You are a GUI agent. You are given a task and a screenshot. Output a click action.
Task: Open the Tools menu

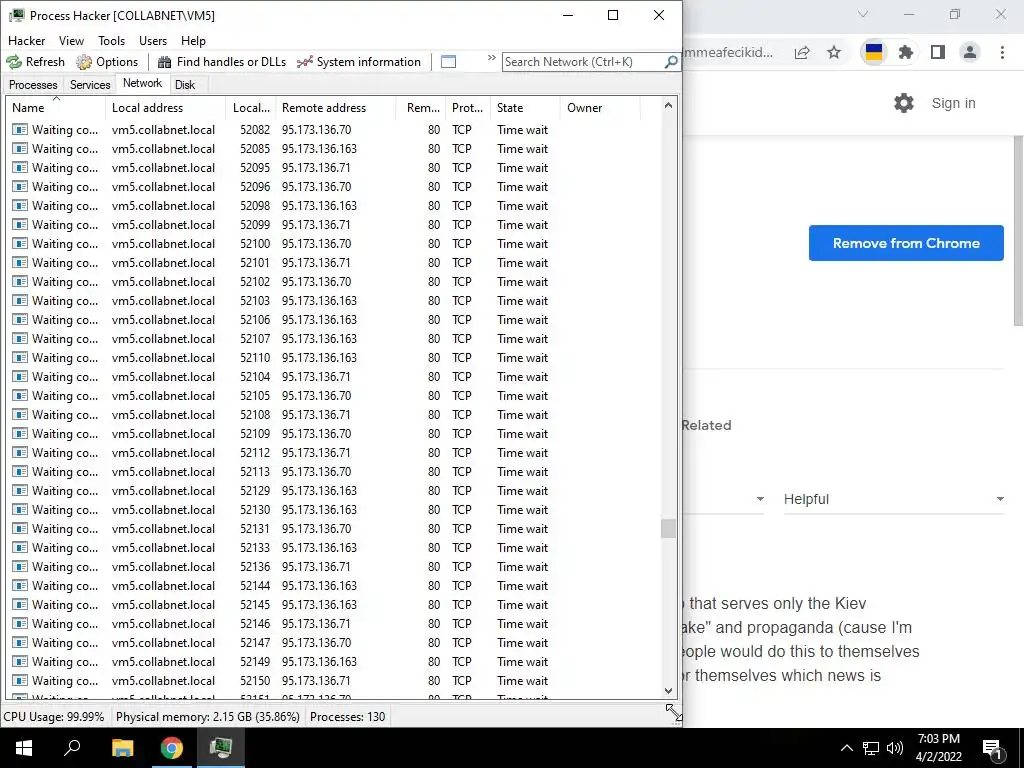(x=112, y=40)
